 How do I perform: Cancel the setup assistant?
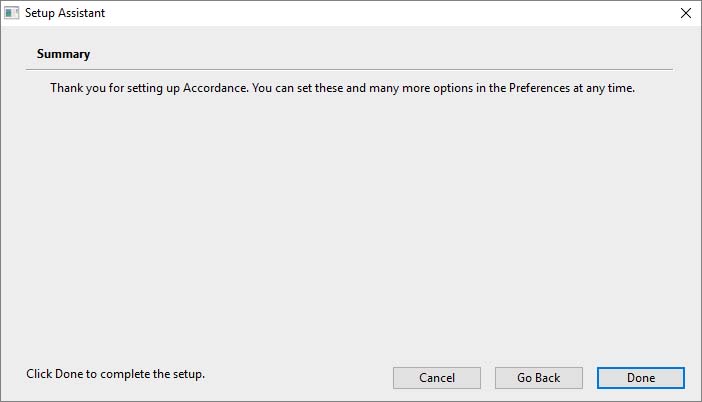[x=437, y=378]
